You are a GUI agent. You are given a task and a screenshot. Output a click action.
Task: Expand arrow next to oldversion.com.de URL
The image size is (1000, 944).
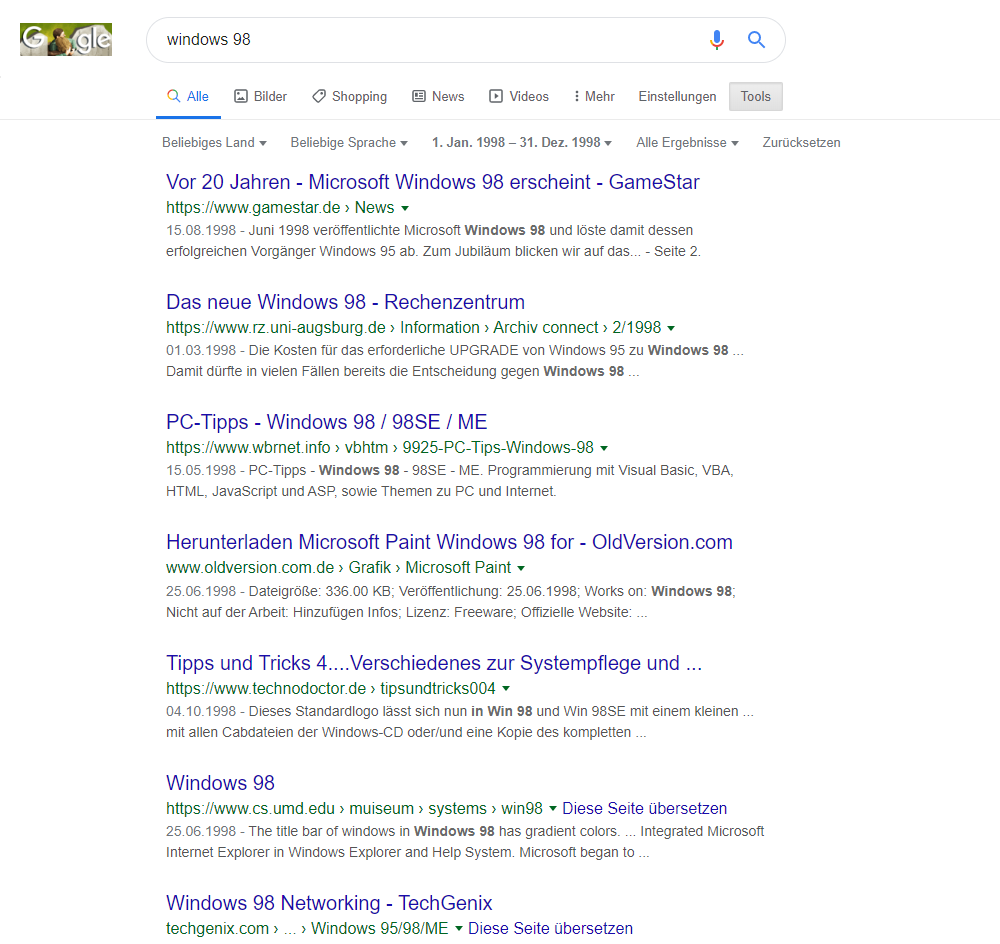coord(521,568)
